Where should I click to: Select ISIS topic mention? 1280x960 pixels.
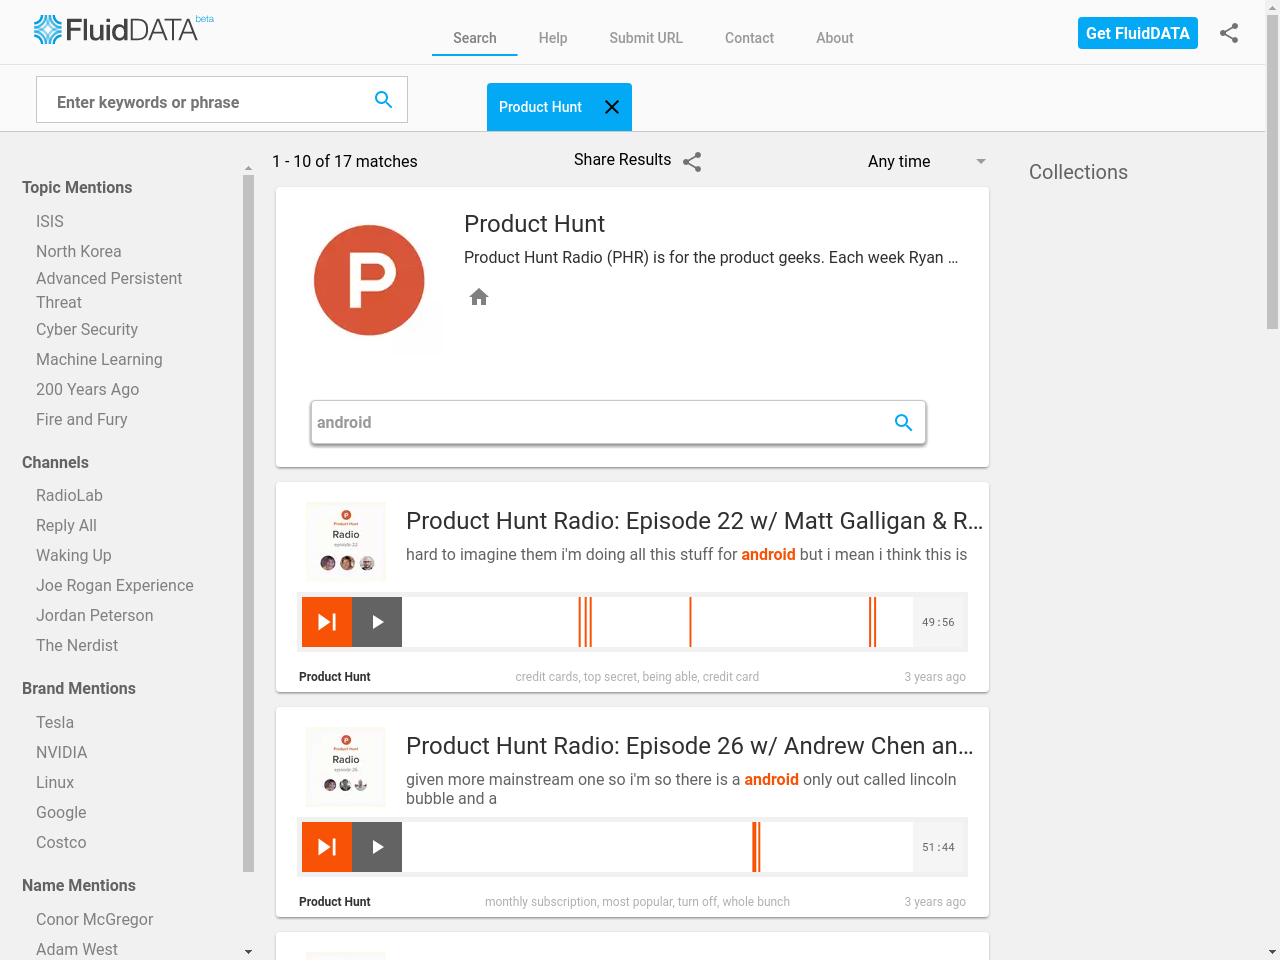50,222
